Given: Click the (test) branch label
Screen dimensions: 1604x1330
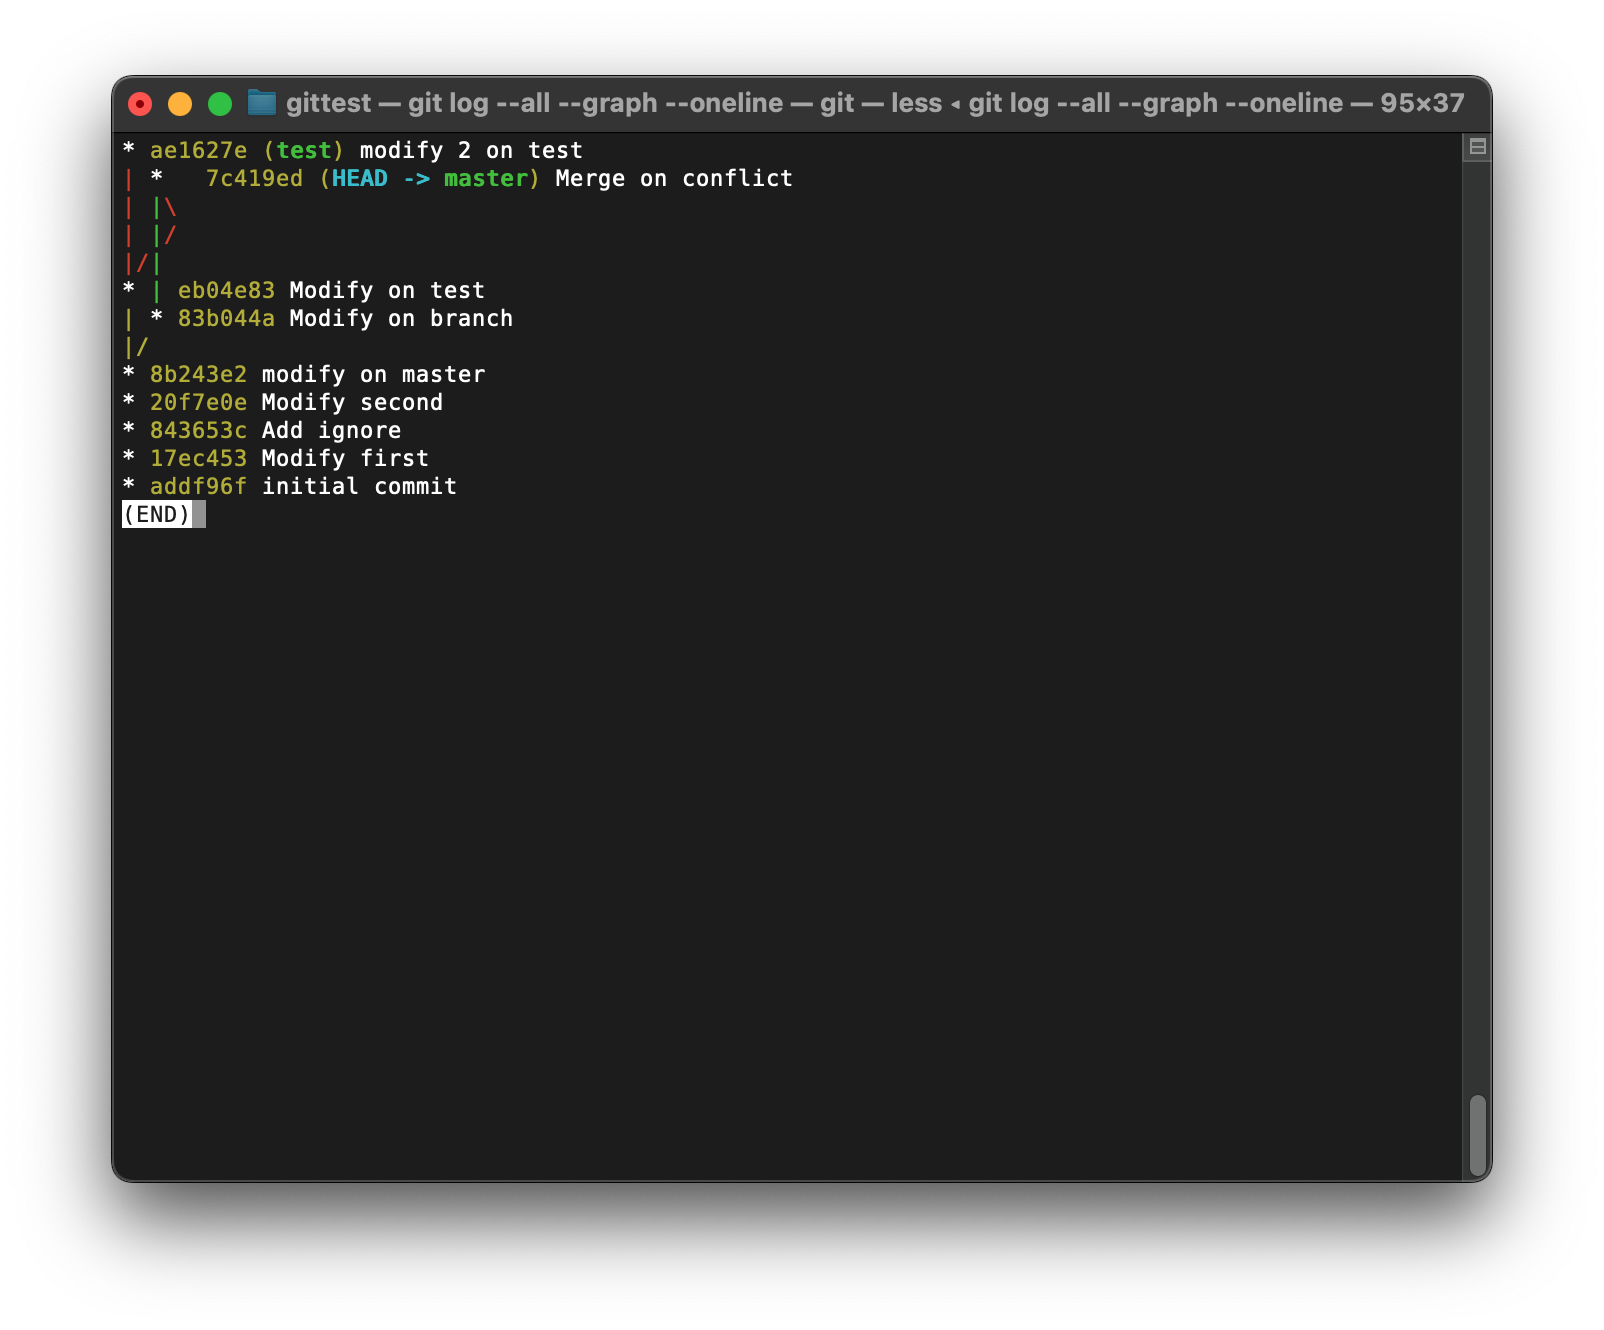Looking at the screenshot, I should coord(303,150).
